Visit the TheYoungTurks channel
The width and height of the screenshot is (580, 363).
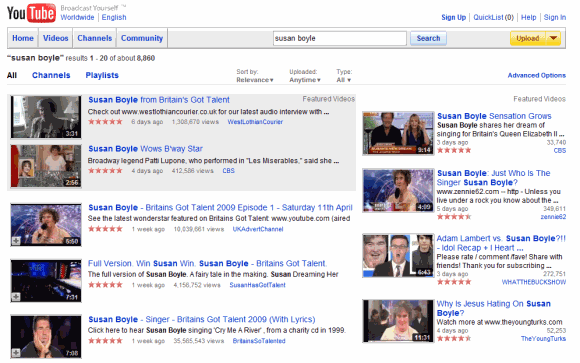click(543, 339)
